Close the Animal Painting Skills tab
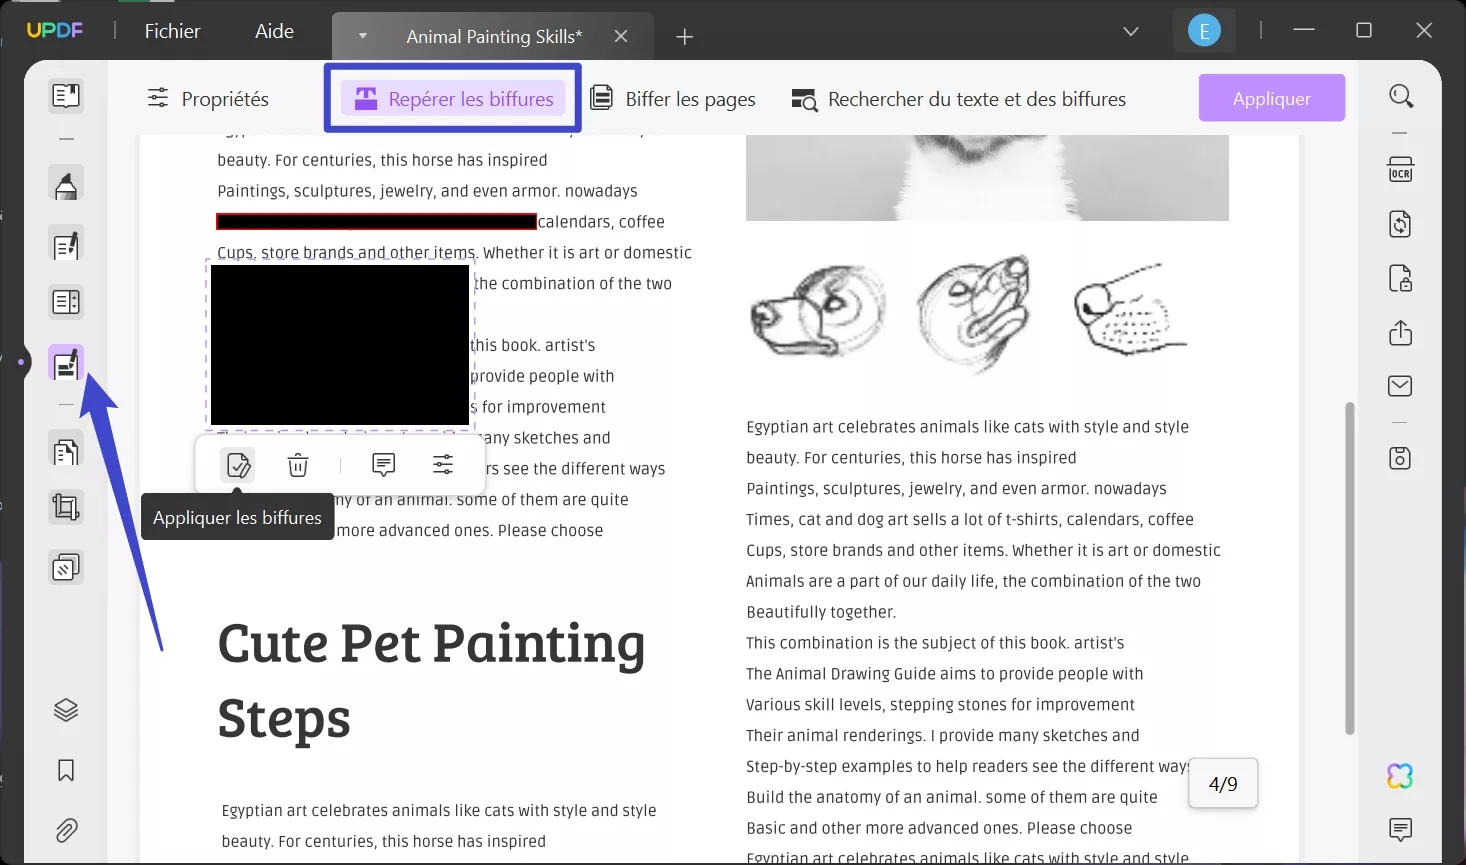Screen dimensions: 1466x865 click(x=621, y=36)
